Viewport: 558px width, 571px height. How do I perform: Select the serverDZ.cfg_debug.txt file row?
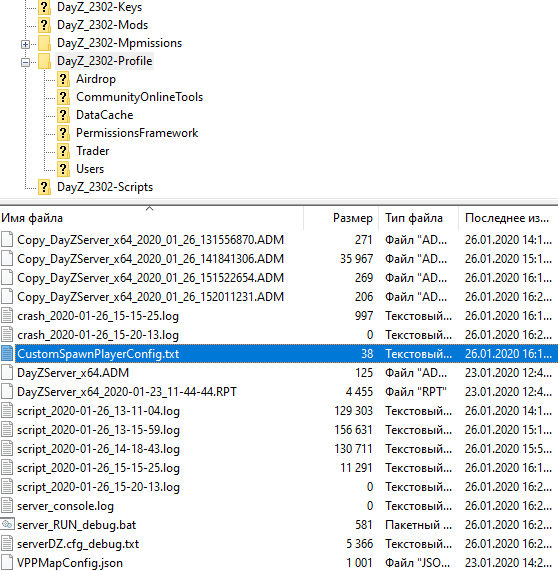pos(279,544)
